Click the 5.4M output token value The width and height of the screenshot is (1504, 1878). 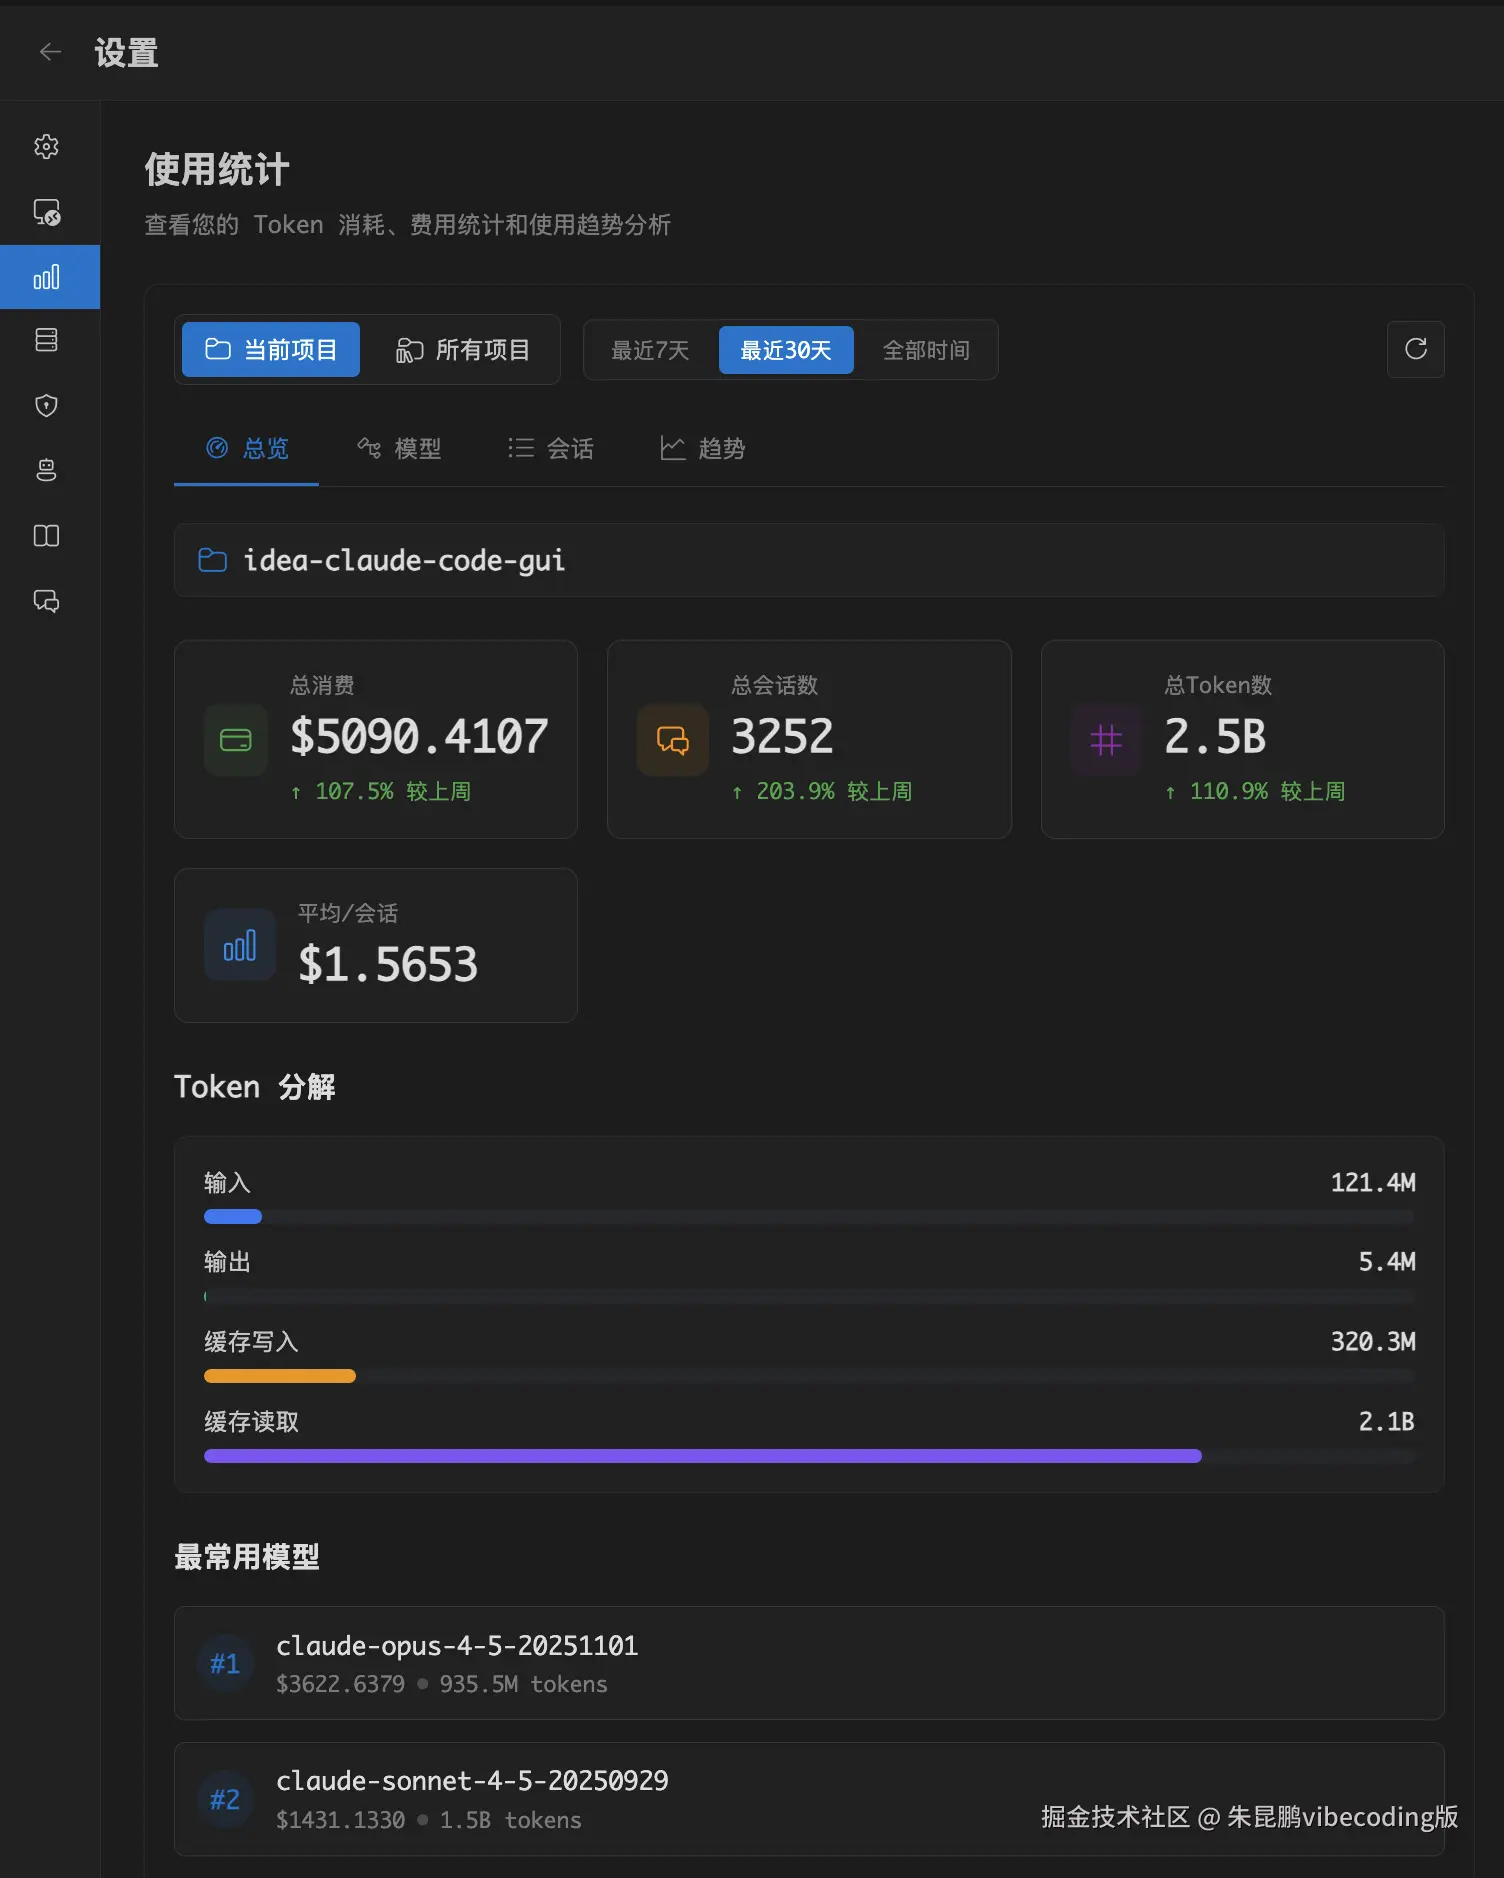click(x=1387, y=1262)
